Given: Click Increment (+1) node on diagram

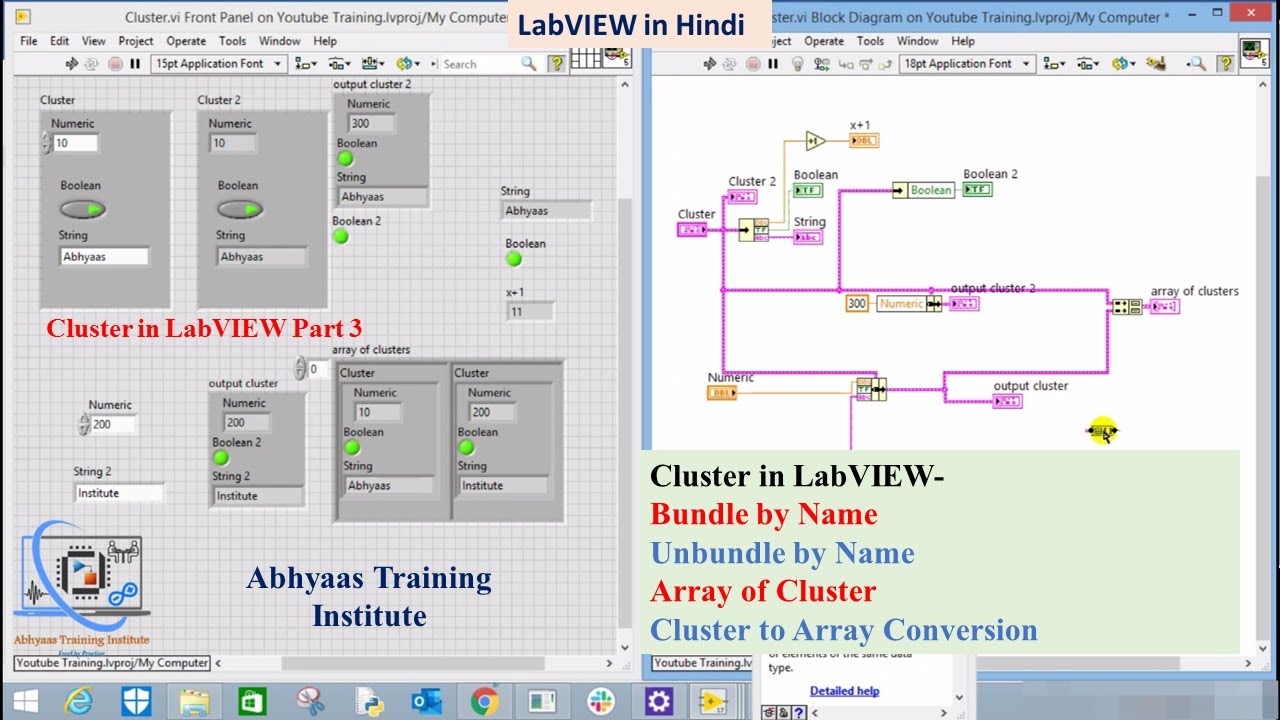Looking at the screenshot, I should (x=816, y=141).
